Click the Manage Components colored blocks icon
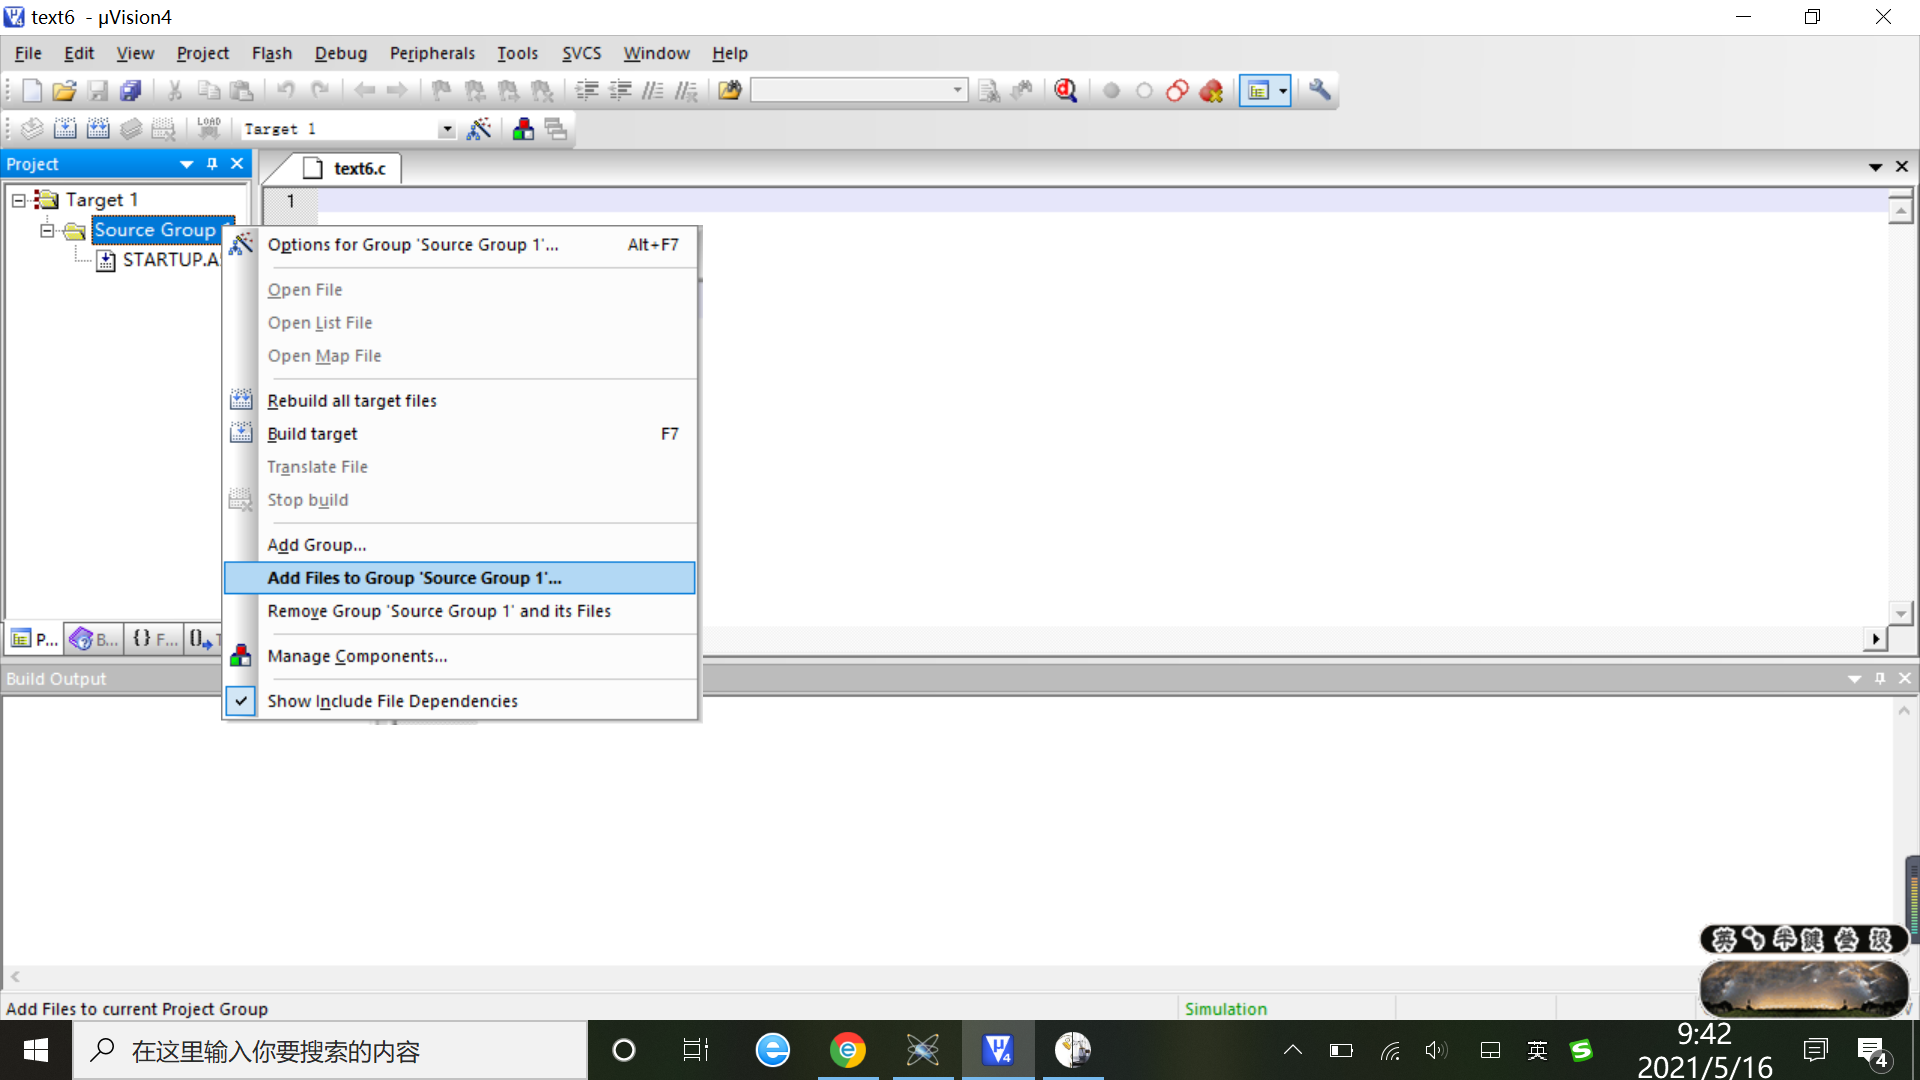1920x1080 pixels. pyautogui.click(x=523, y=129)
